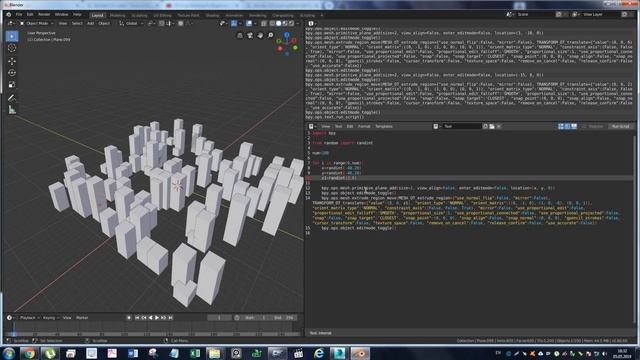This screenshot has height=360, width=640.
Task: Open the Playback dropdown in timeline
Action: point(29,318)
